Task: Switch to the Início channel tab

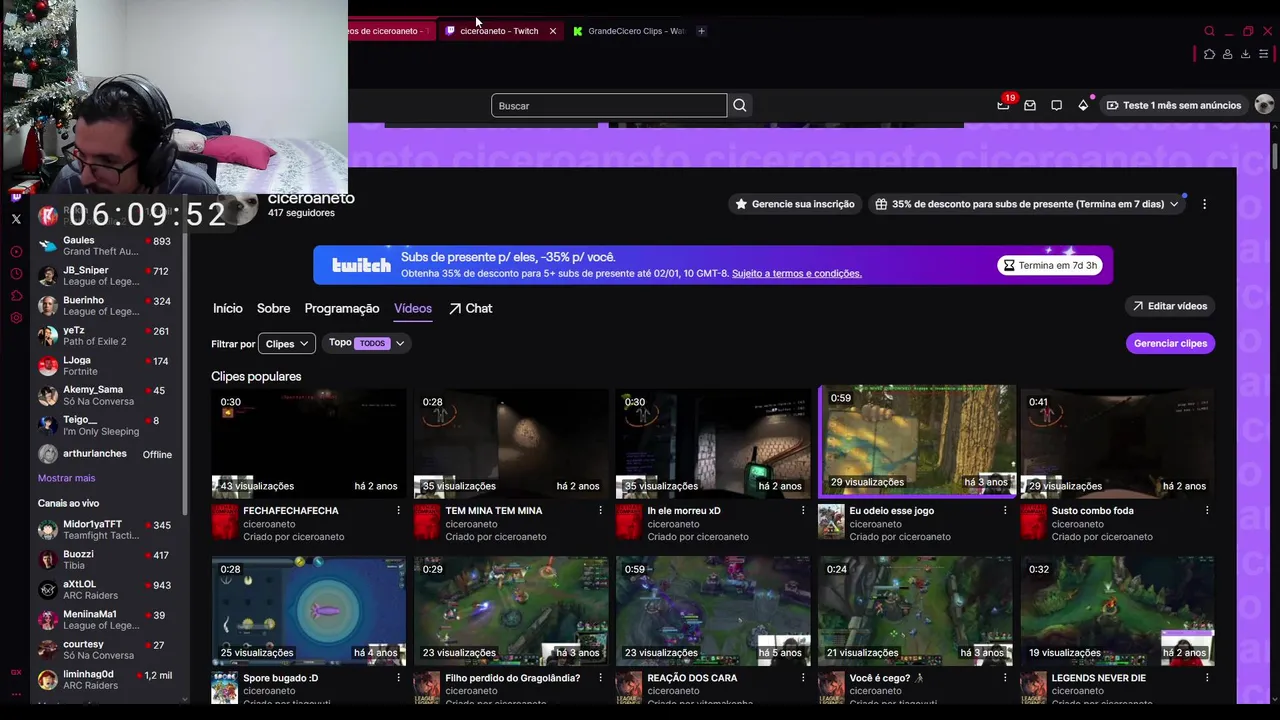Action: click(227, 309)
